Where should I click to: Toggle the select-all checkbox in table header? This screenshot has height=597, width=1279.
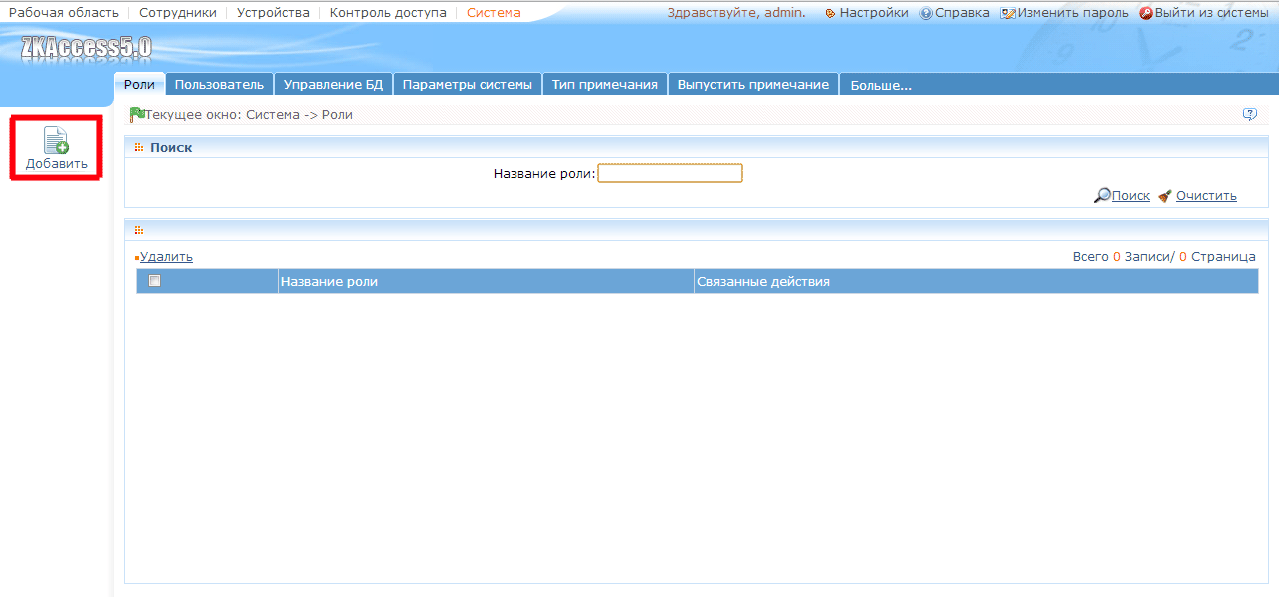coord(154,281)
